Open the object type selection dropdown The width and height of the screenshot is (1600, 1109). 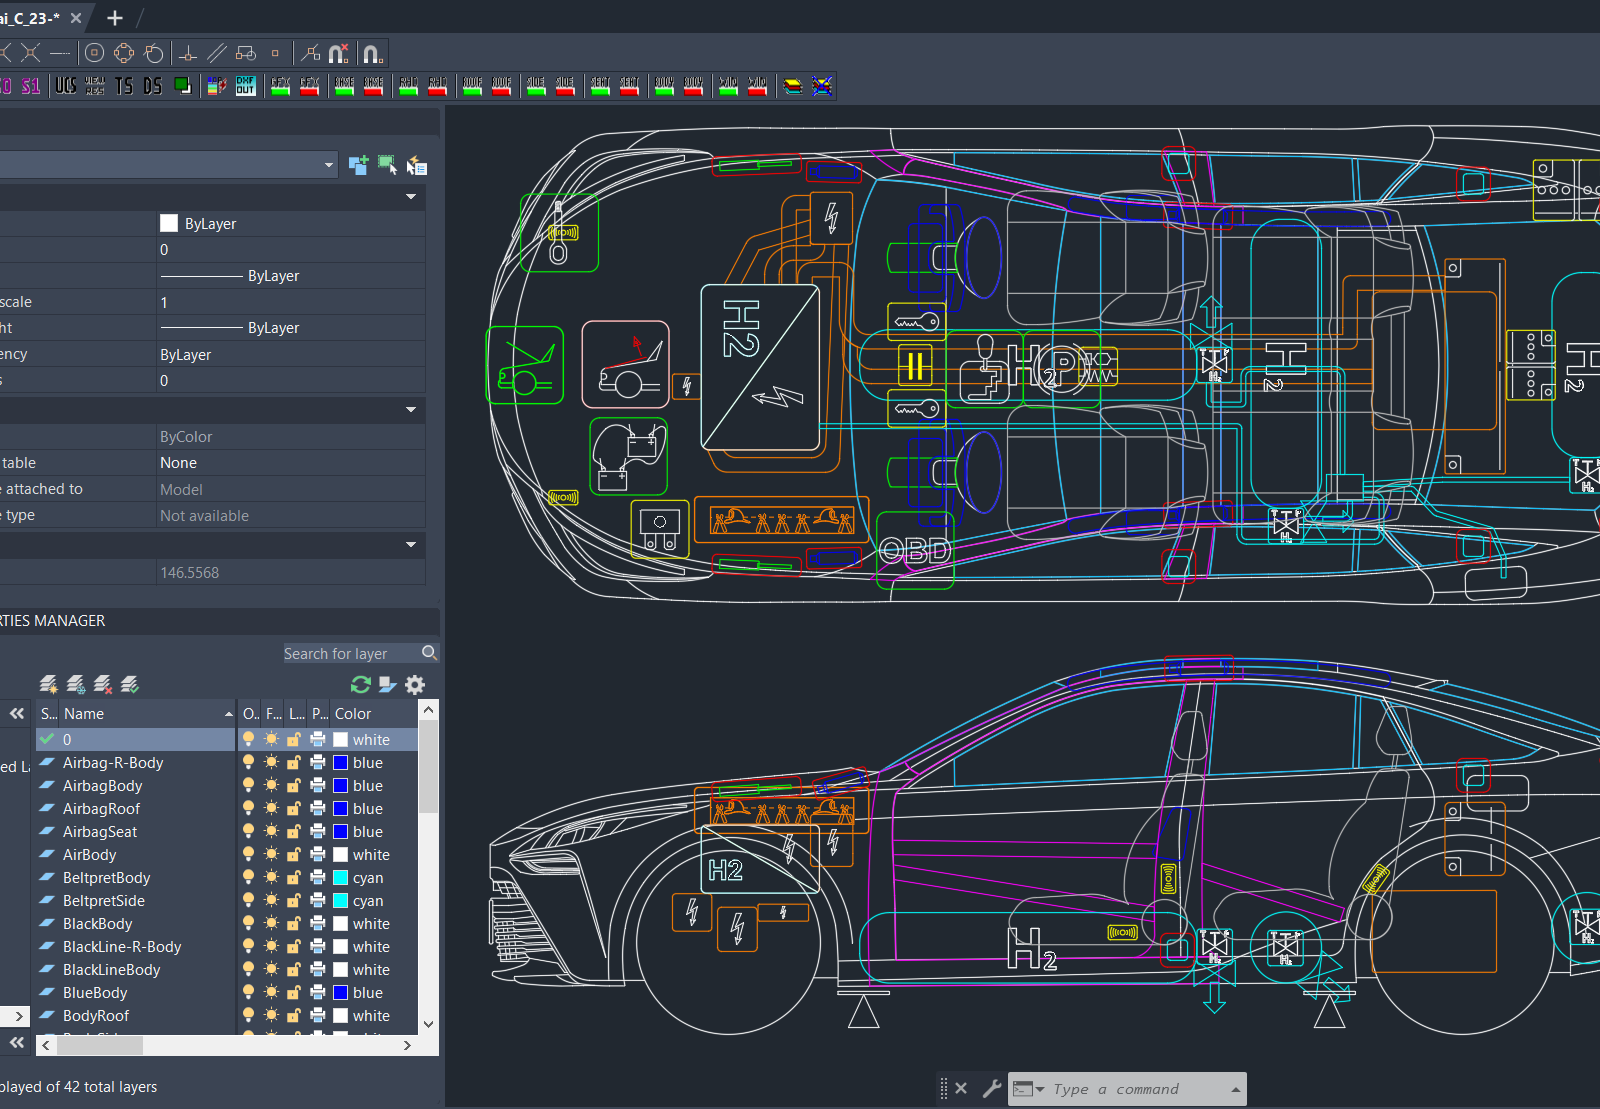(329, 165)
